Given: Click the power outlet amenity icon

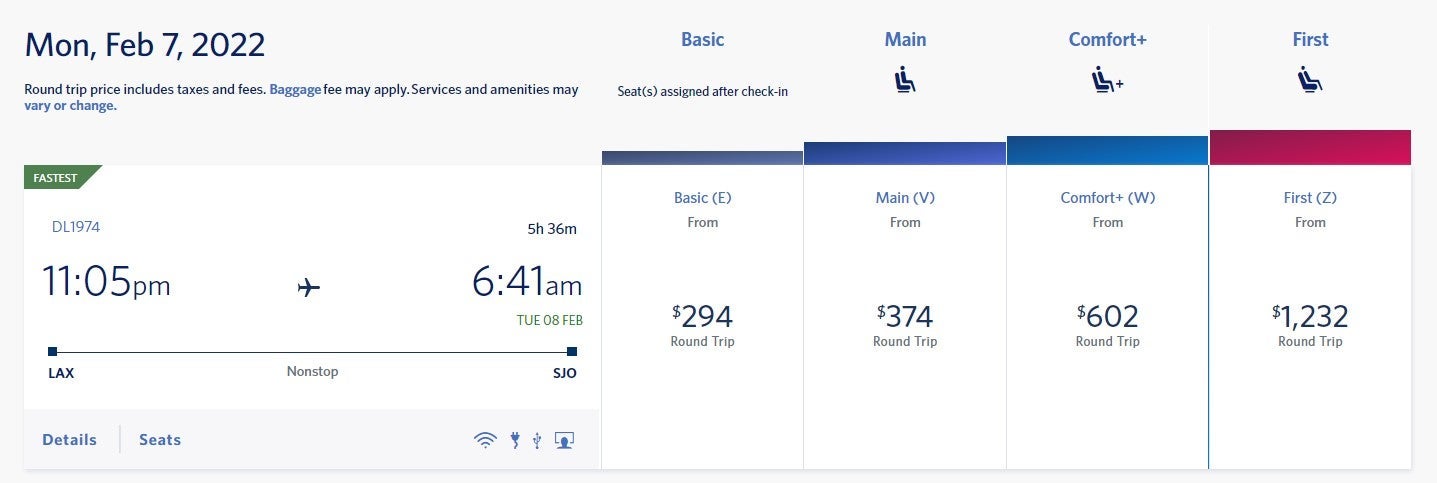Looking at the screenshot, I should (515, 440).
